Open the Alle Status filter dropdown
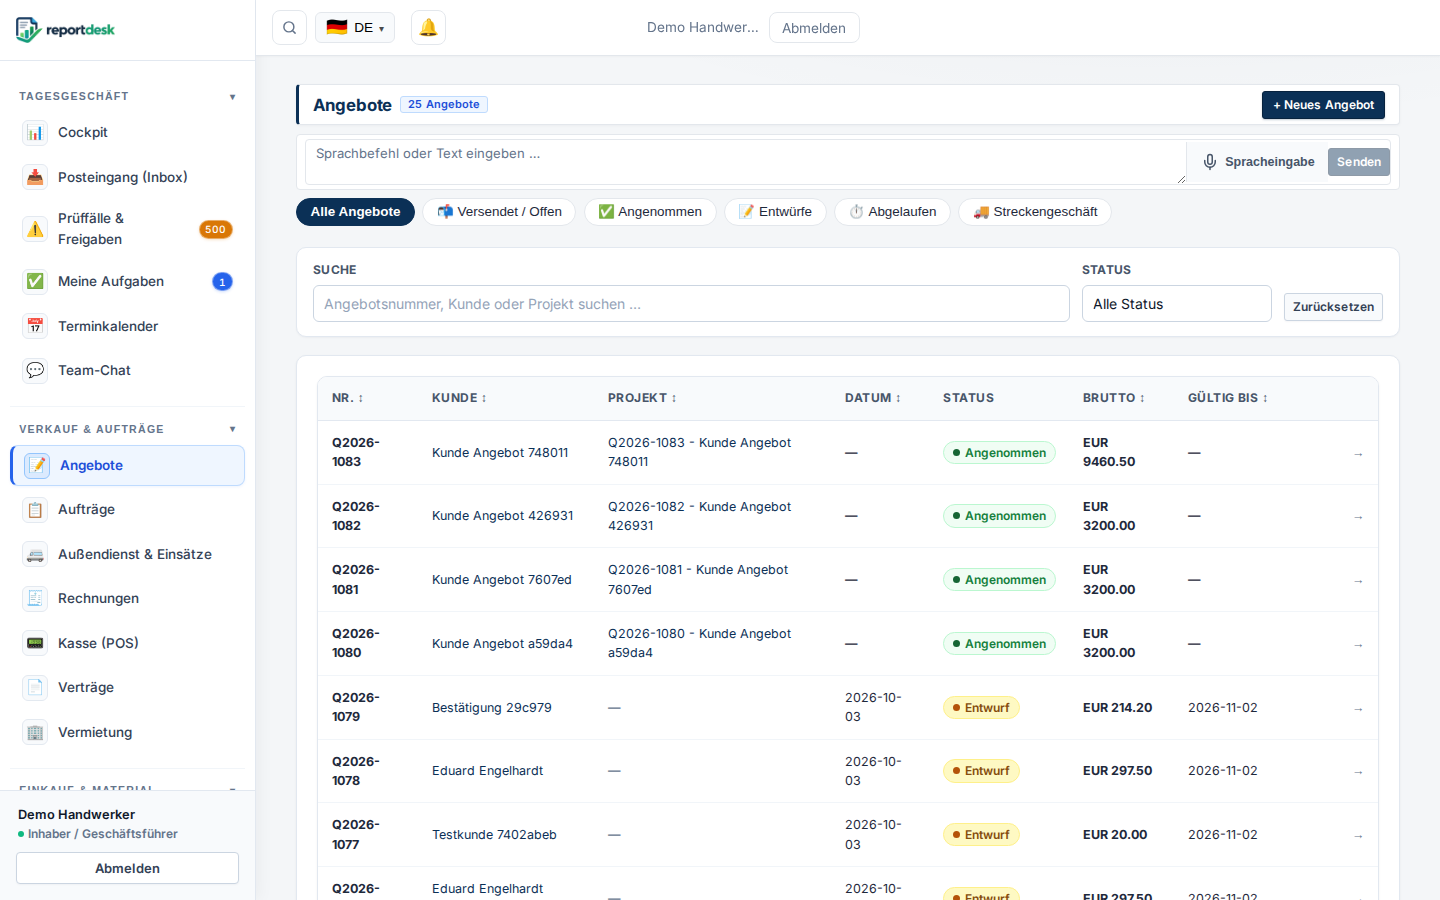The width and height of the screenshot is (1440, 900). (1176, 304)
